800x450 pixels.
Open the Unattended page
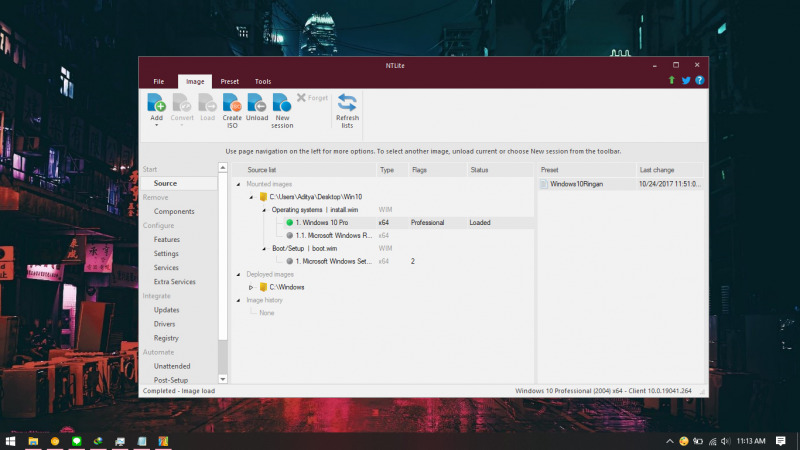coord(172,366)
